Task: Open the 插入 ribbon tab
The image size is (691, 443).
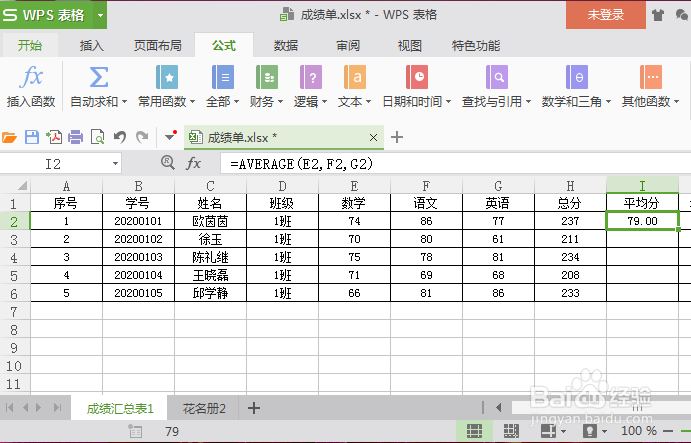Action: coord(92,45)
